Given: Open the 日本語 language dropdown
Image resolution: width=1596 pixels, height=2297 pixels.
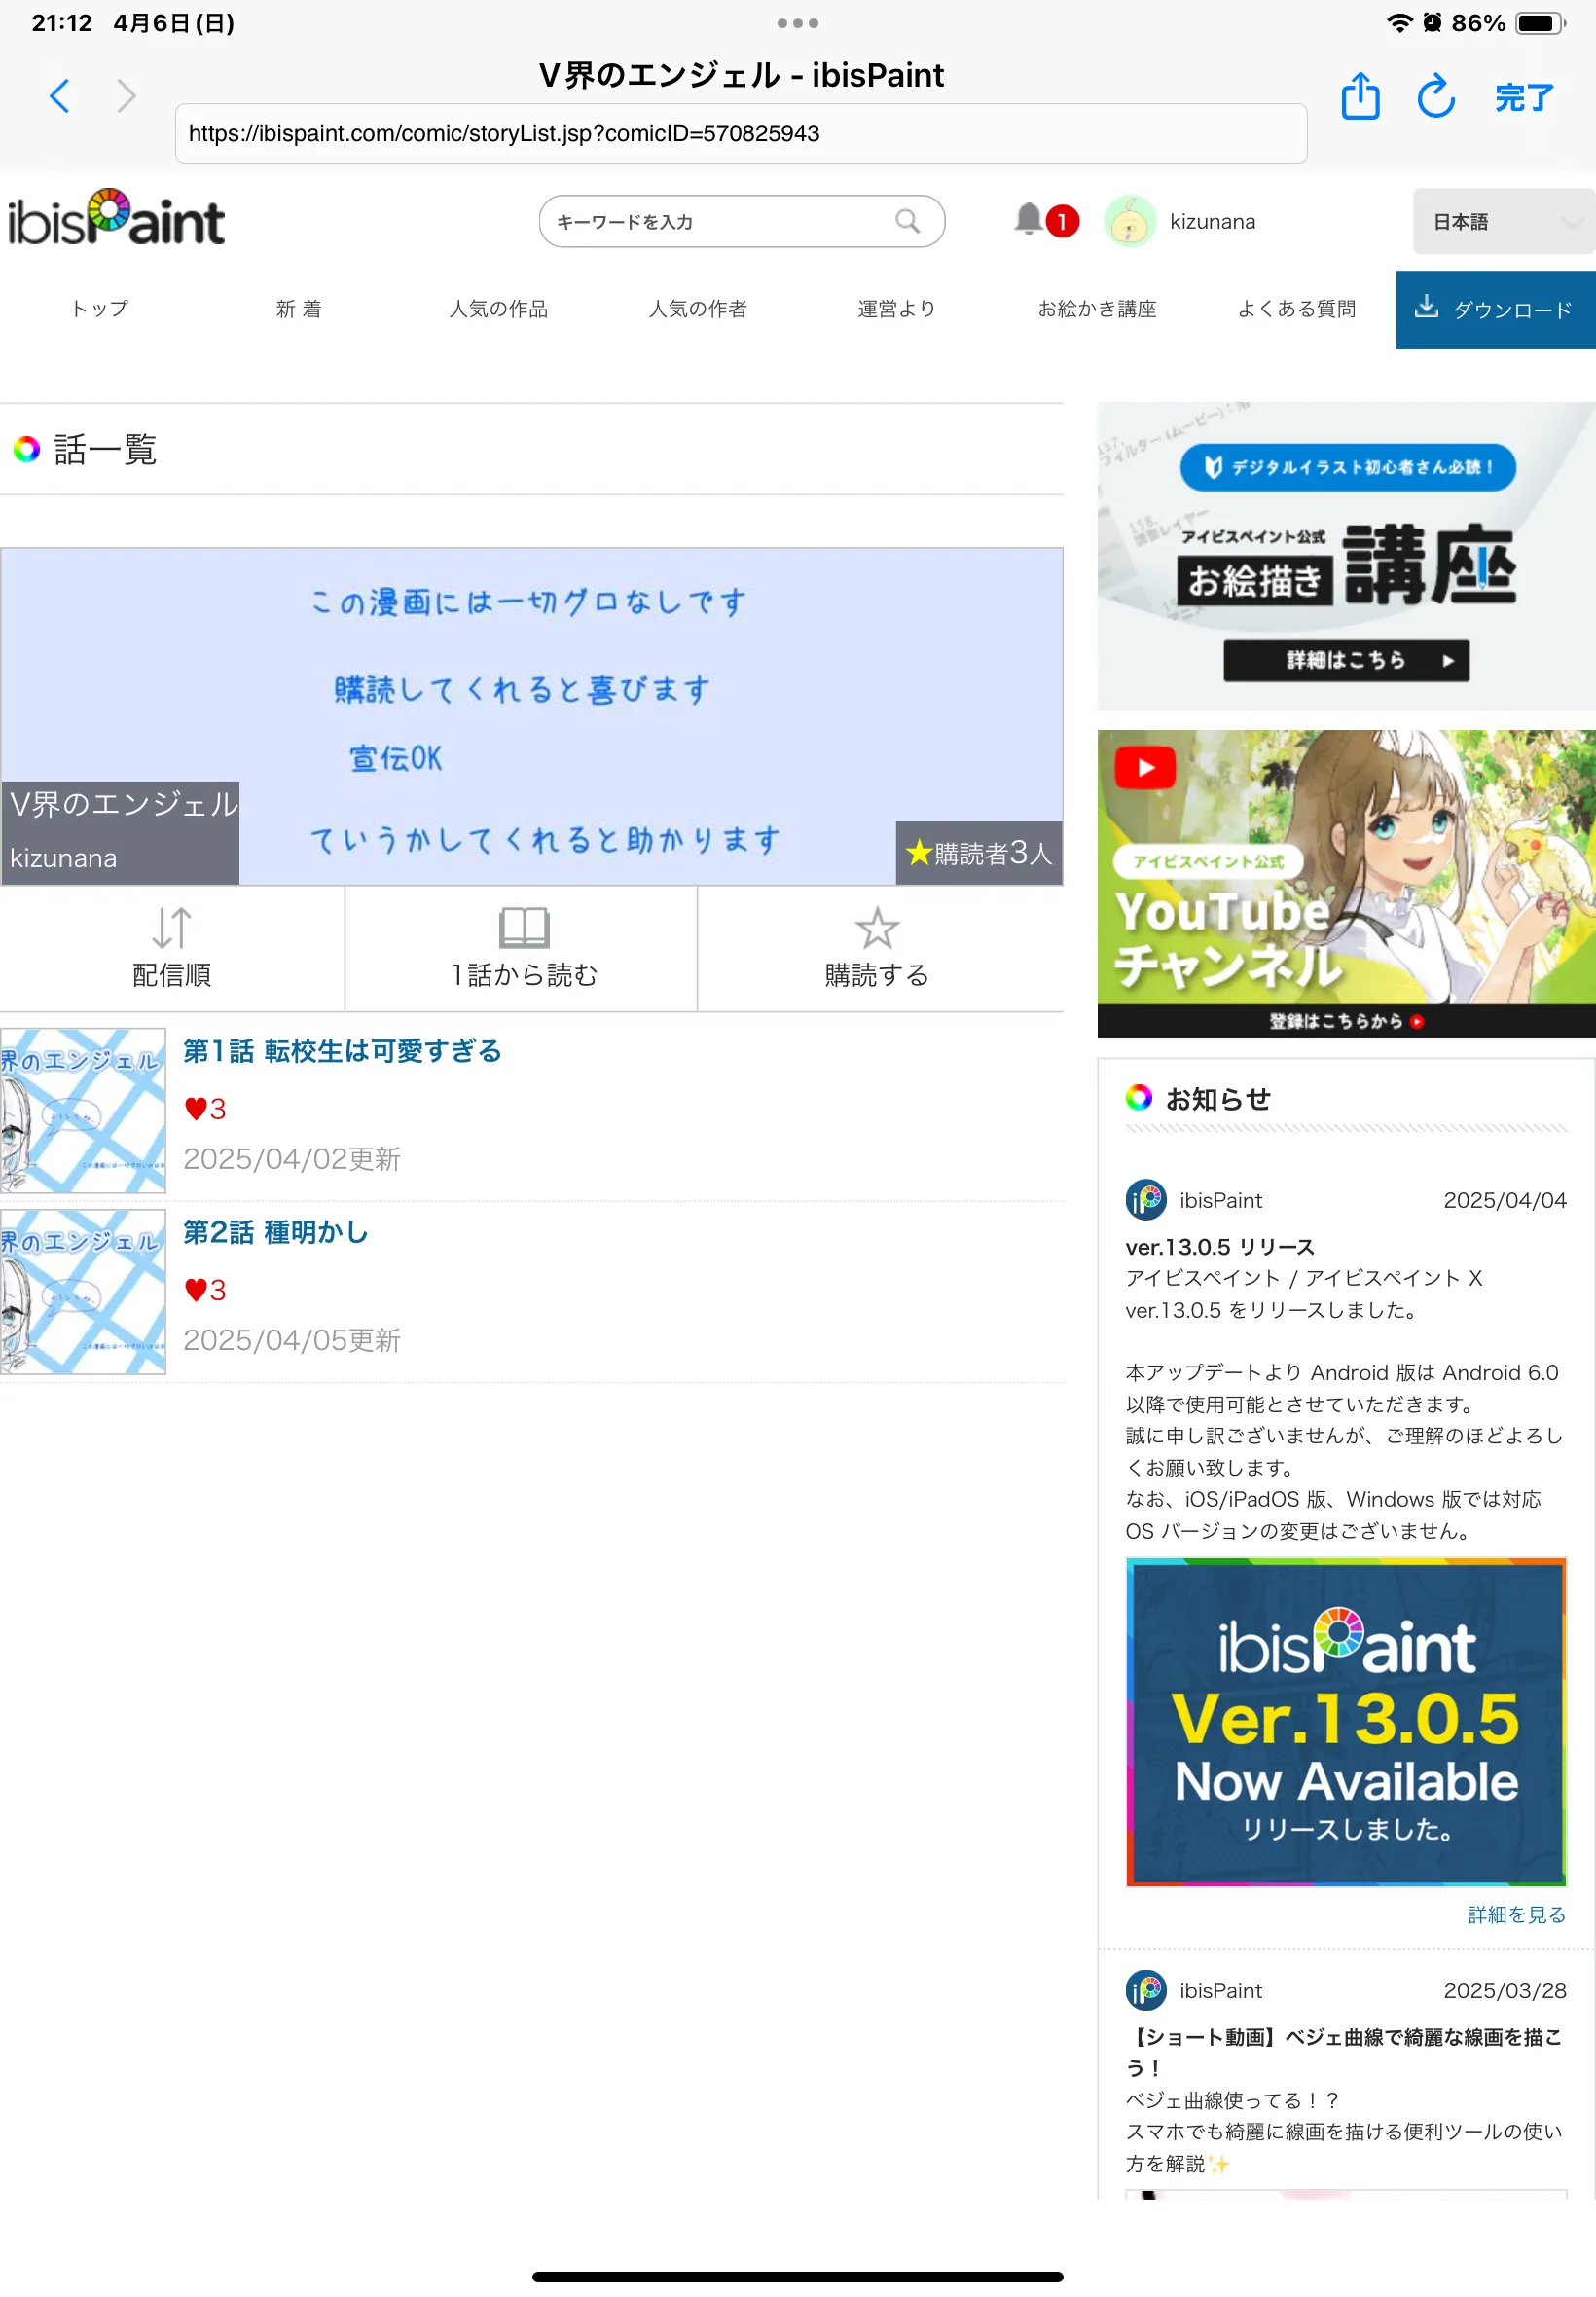Looking at the screenshot, I should coord(1504,221).
